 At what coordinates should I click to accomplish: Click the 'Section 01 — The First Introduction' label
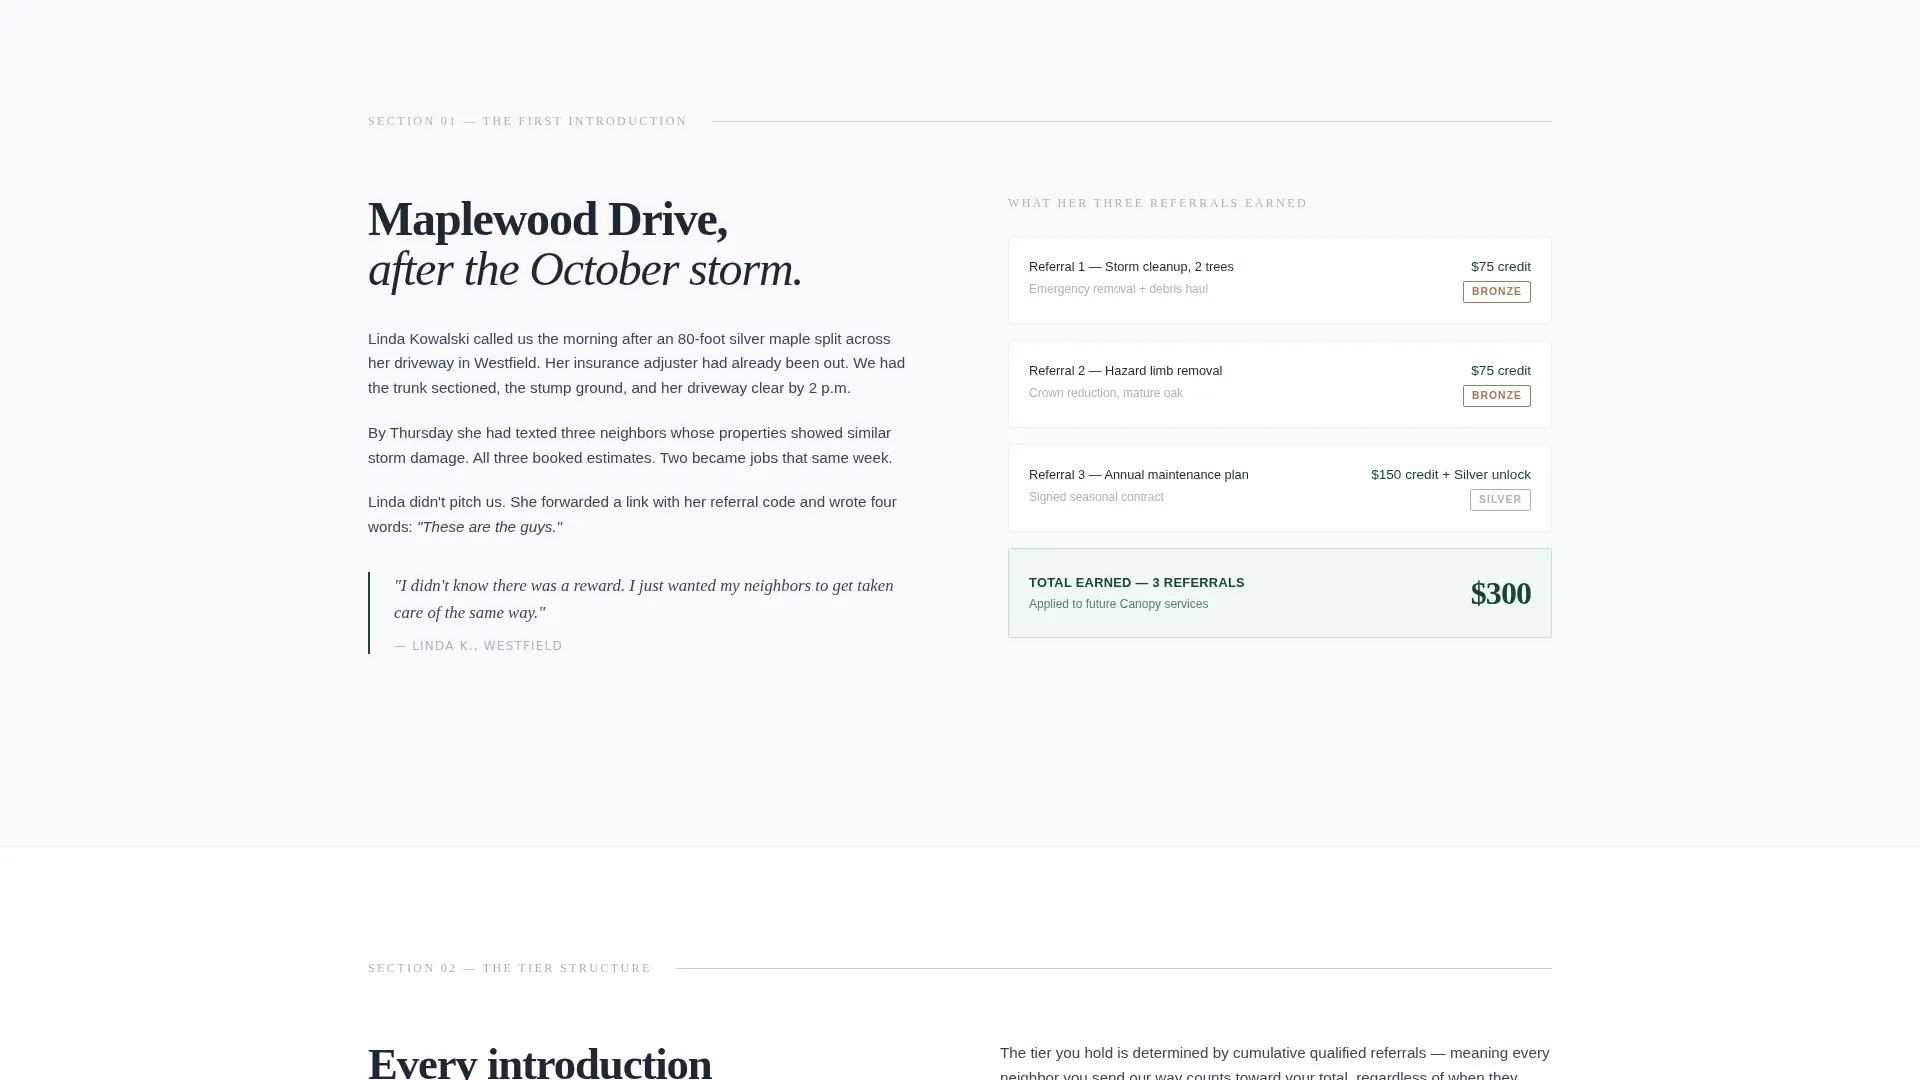pyautogui.click(x=527, y=121)
